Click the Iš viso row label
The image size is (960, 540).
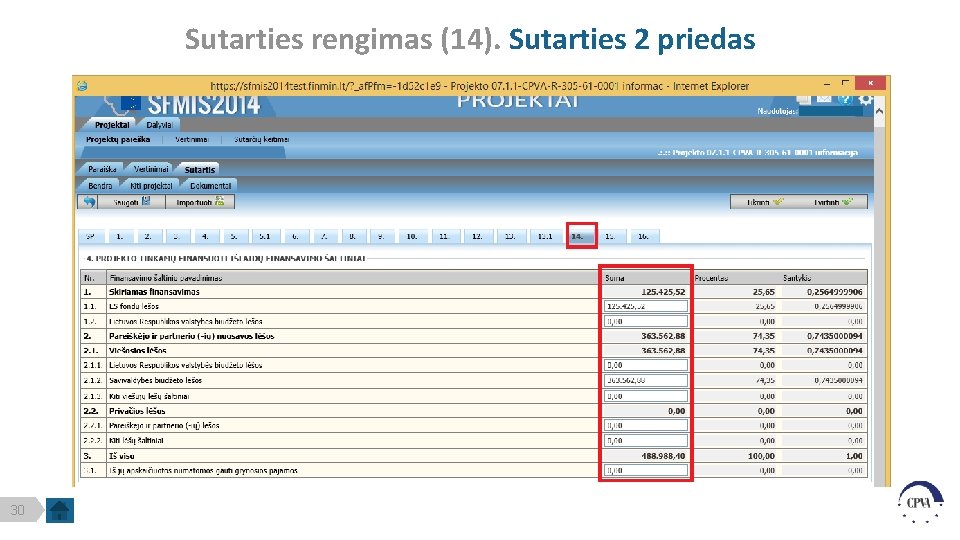[x=122, y=456]
